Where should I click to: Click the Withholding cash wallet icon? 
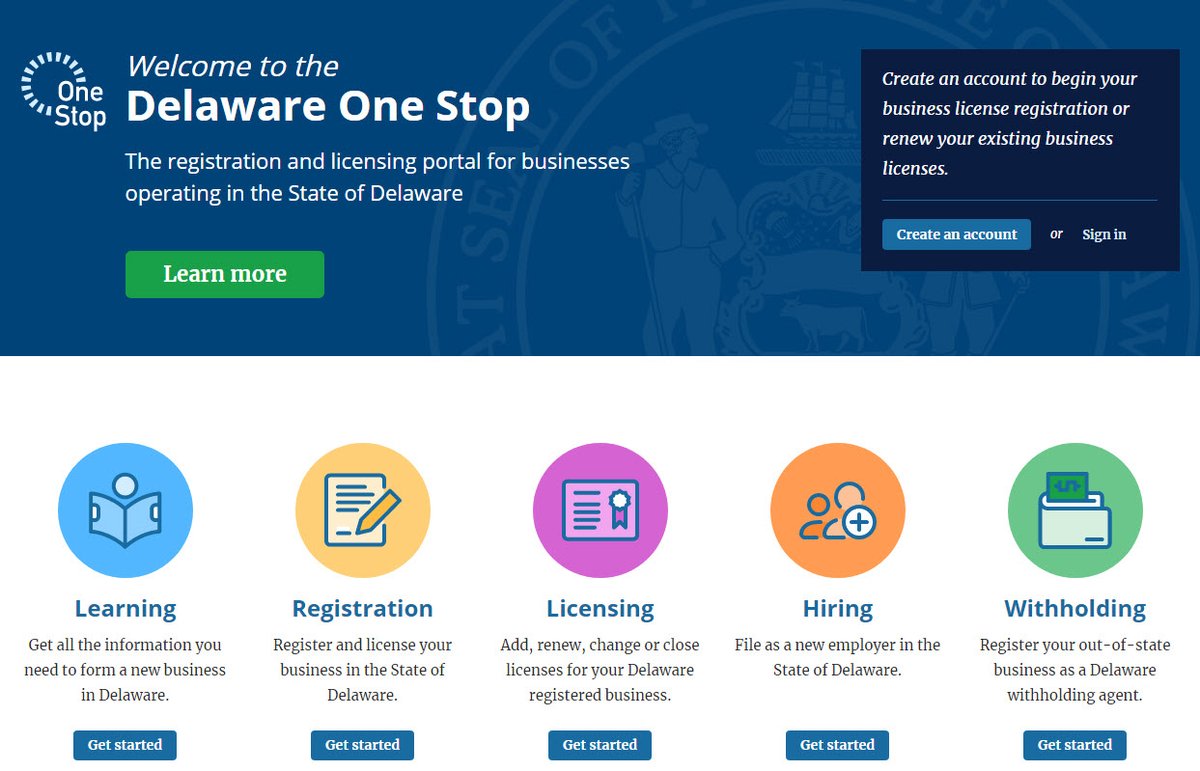tap(1075, 510)
